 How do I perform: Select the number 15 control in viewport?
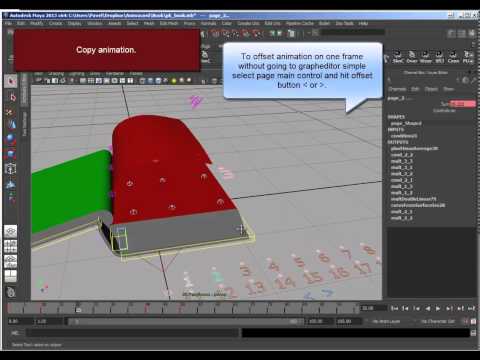tap(312, 277)
